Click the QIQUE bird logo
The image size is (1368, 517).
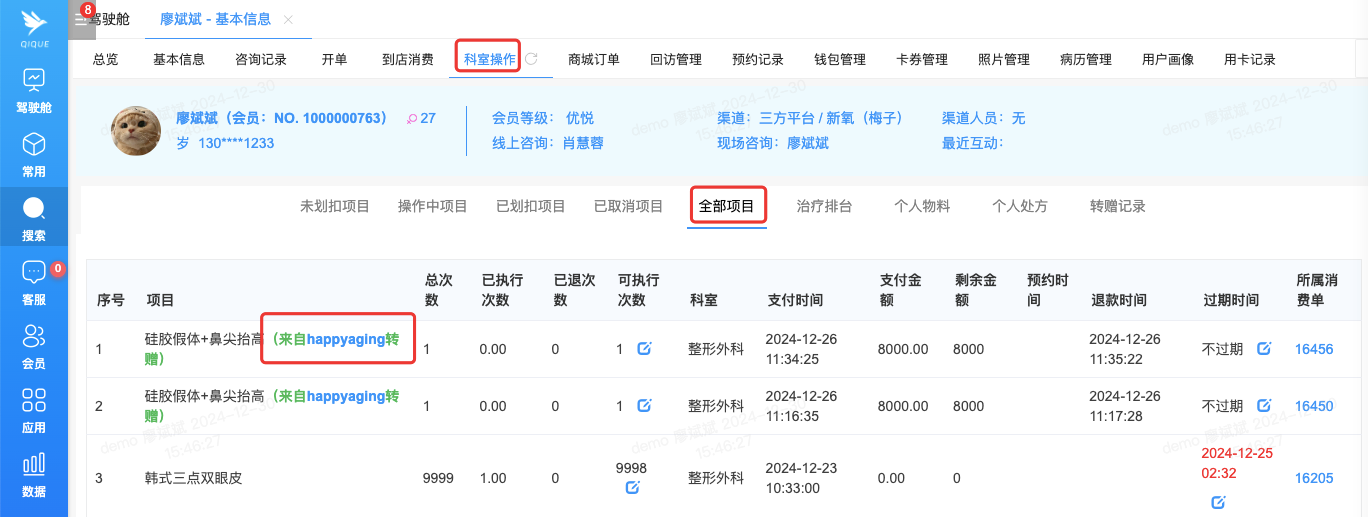pos(34,25)
